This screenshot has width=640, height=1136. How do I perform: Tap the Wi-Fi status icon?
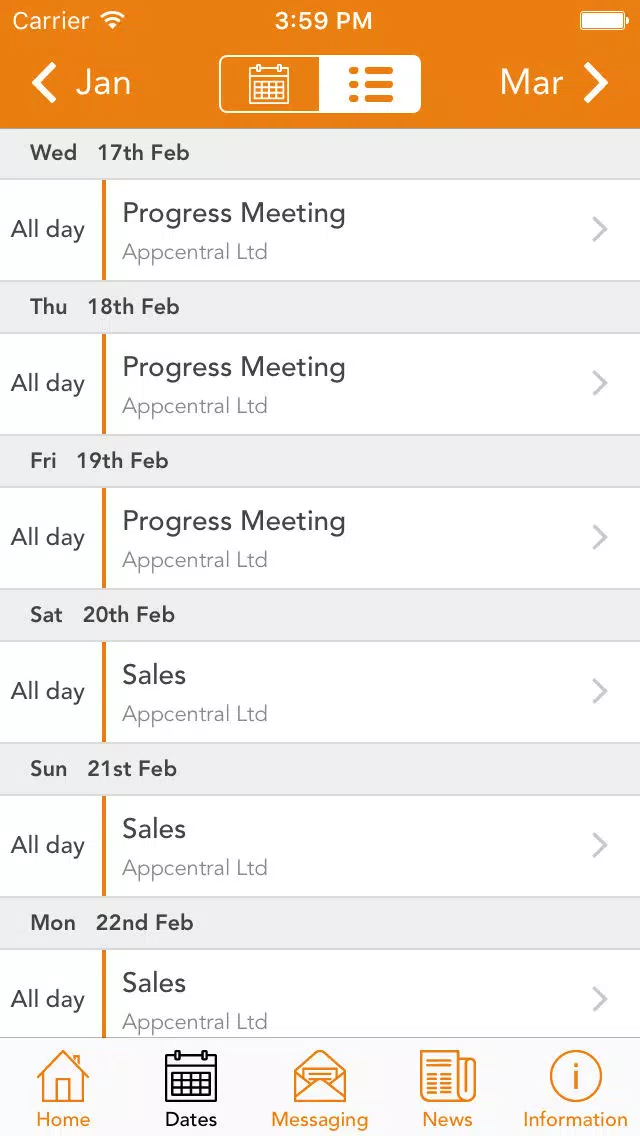pos(112,20)
